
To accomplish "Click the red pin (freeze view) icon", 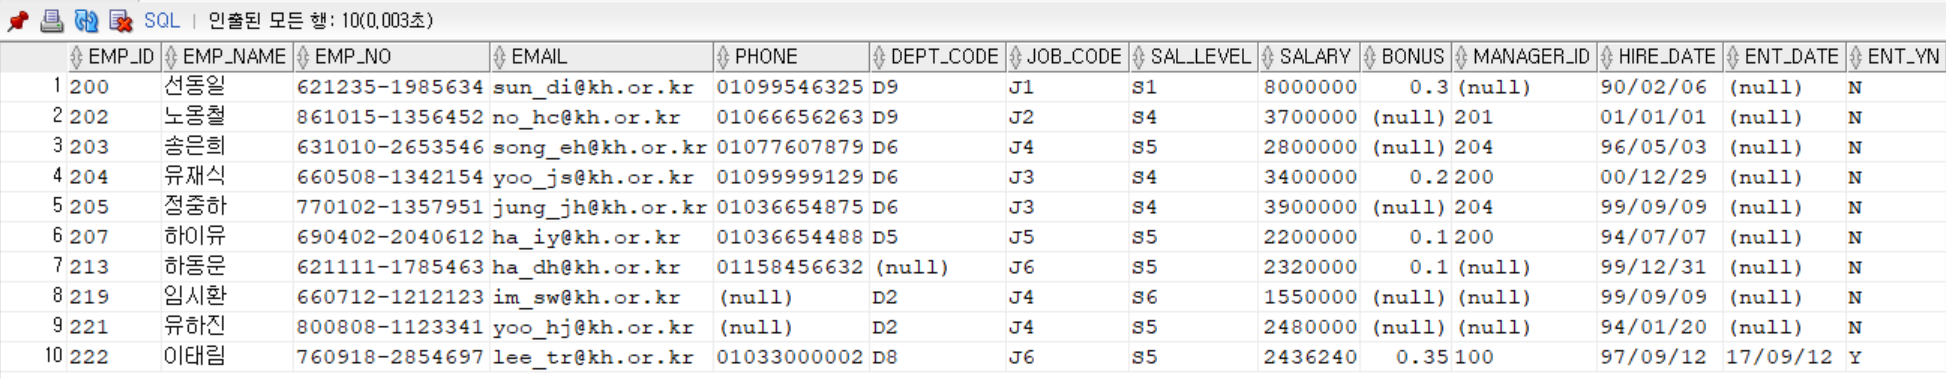I will click(x=18, y=20).
